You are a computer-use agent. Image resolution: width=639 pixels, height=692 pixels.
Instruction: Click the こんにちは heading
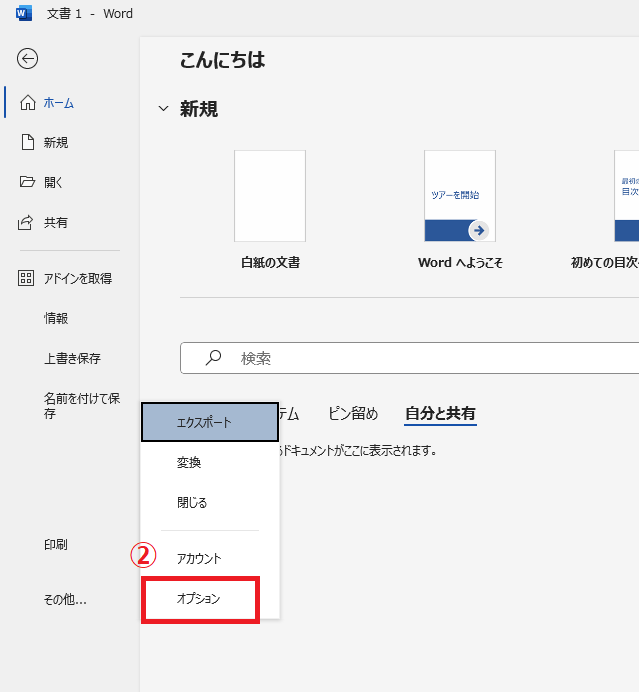[222, 60]
